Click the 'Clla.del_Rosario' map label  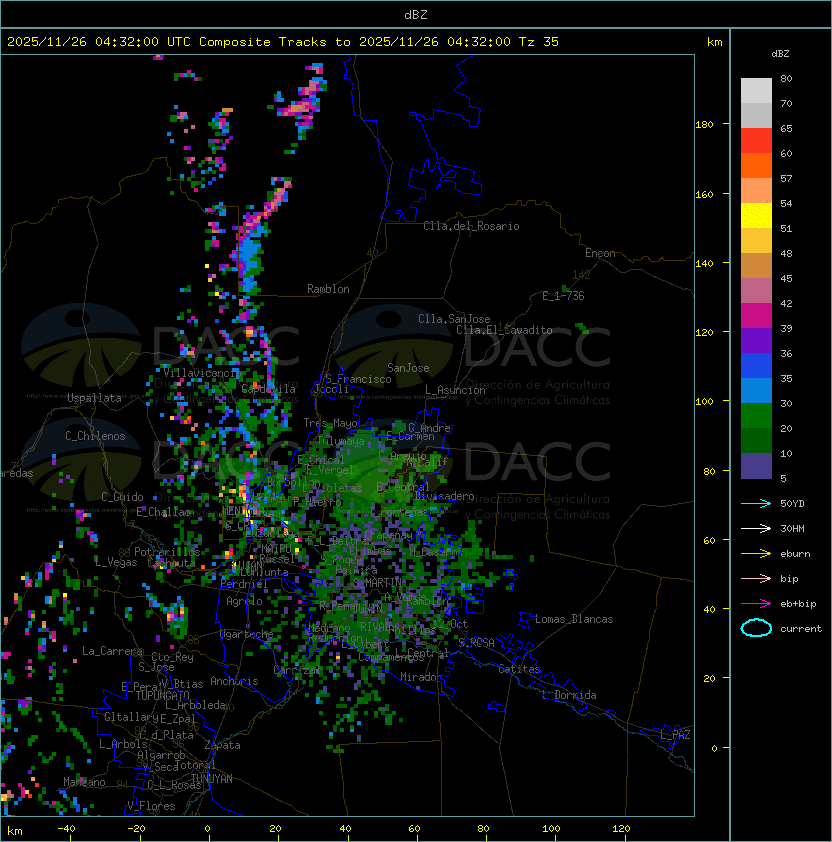(471, 226)
